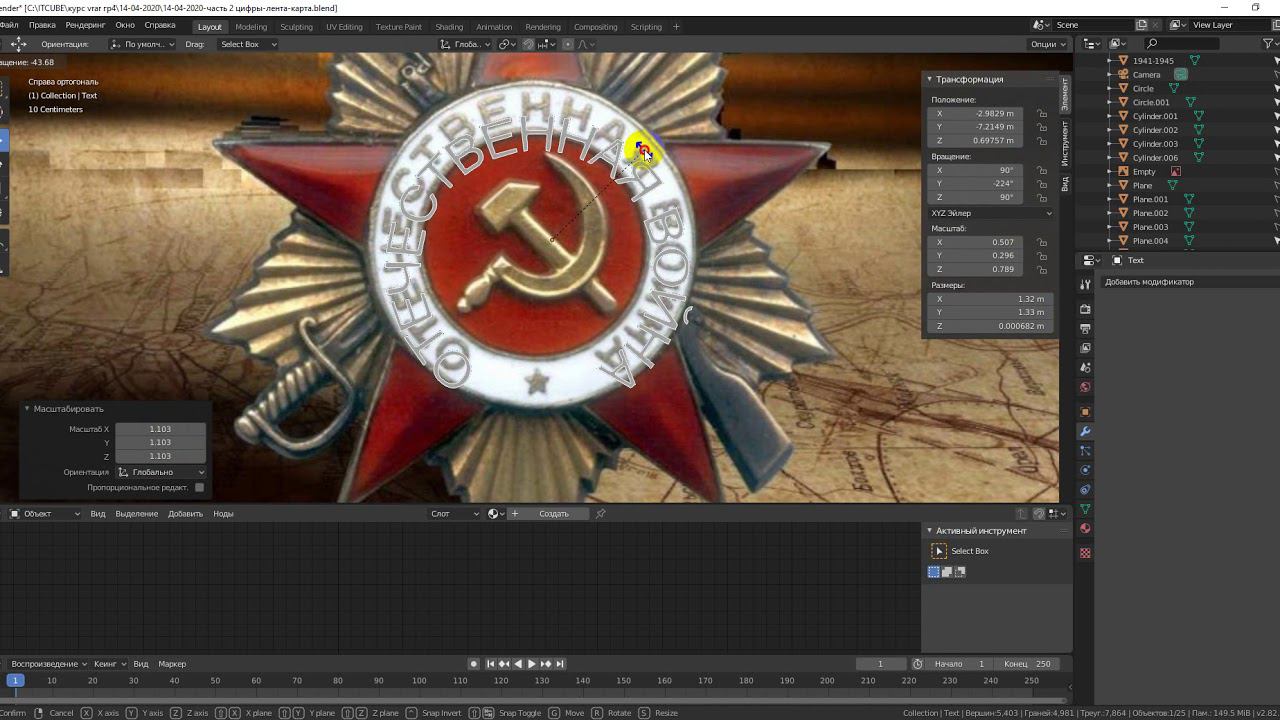This screenshot has width=1280, height=720.
Task: Open the Texture properties checker icon
Action: pos(1085,553)
